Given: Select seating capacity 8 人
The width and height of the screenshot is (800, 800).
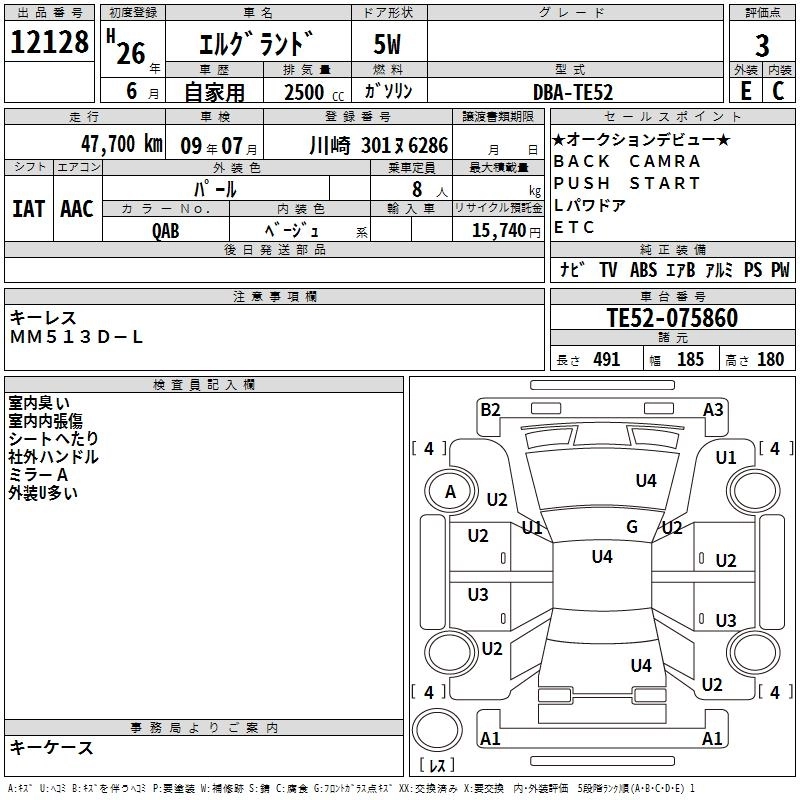Looking at the screenshot, I should click(x=429, y=190).
